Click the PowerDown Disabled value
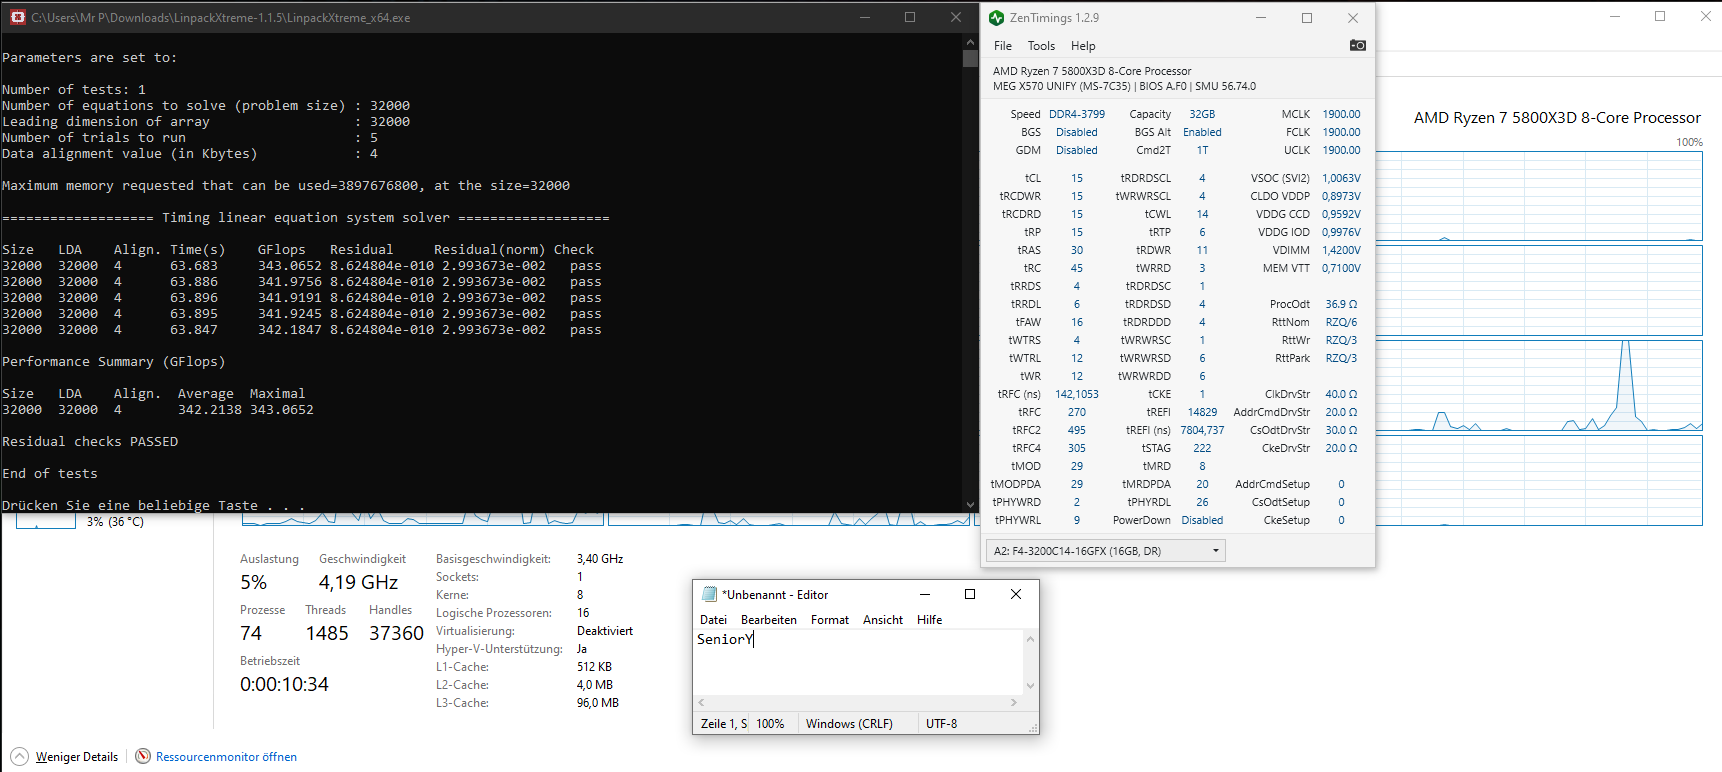Image resolution: width=1722 pixels, height=772 pixels. click(1202, 520)
